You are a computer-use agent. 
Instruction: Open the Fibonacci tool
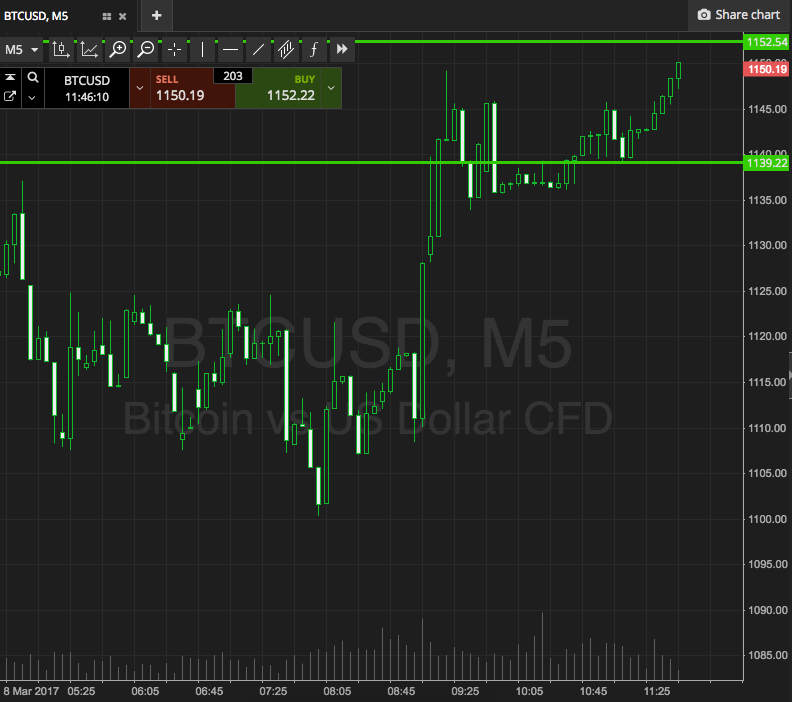[314, 49]
